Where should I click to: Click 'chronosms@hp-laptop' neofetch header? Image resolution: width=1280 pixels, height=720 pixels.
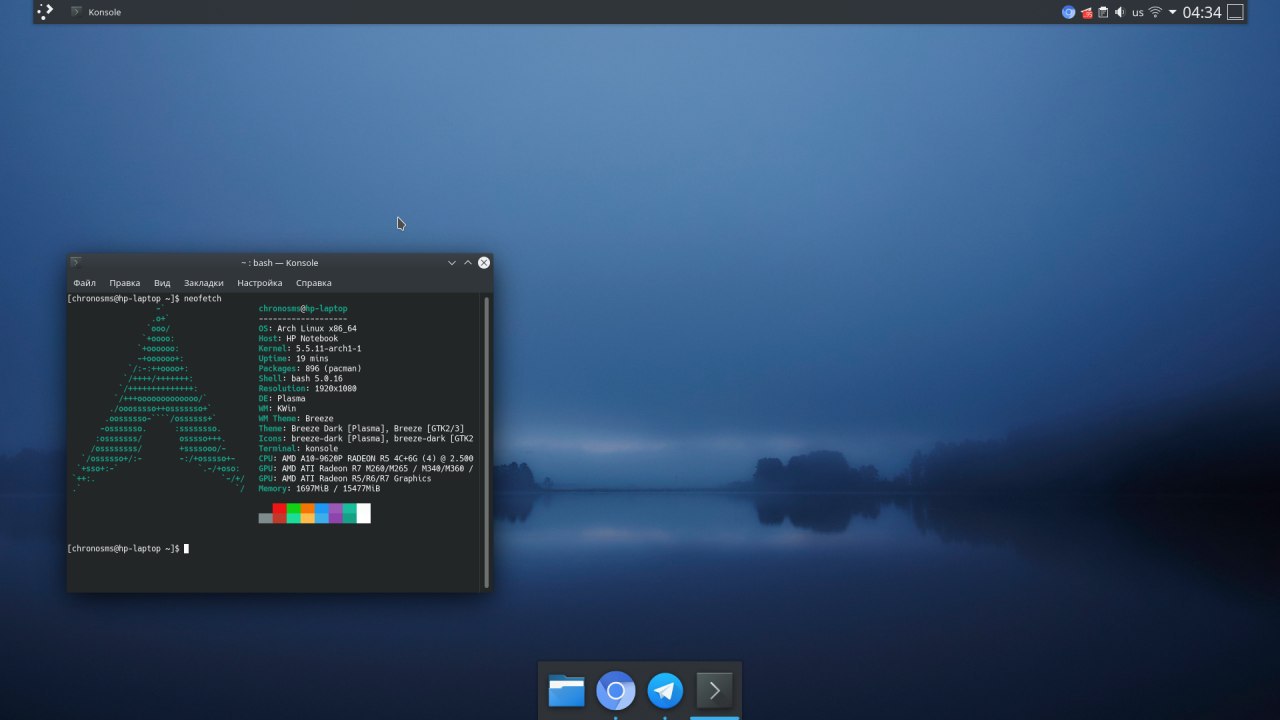[303, 309]
